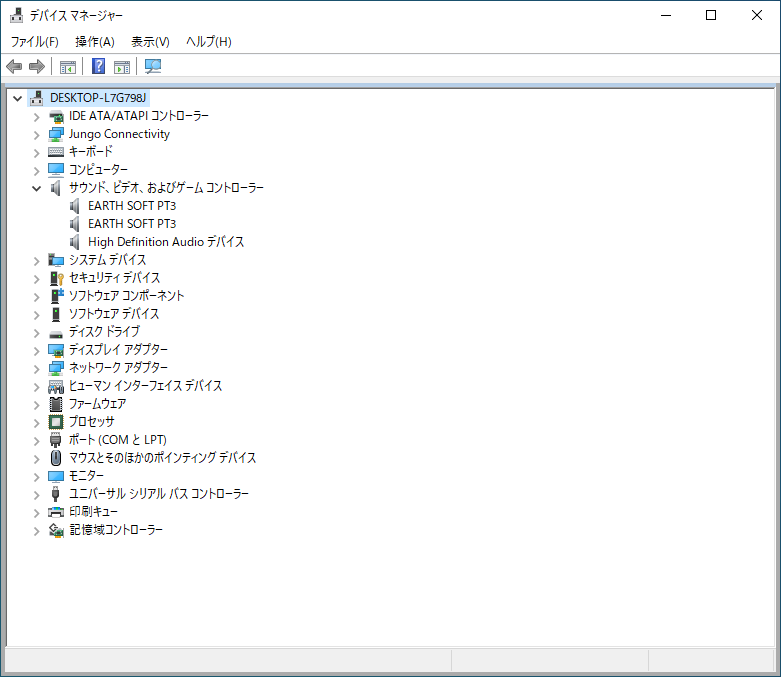Viewport: 781px width, 677px height.
Task: Click the DESKTOP-L7G798J computer icon
Action: [36, 98]
